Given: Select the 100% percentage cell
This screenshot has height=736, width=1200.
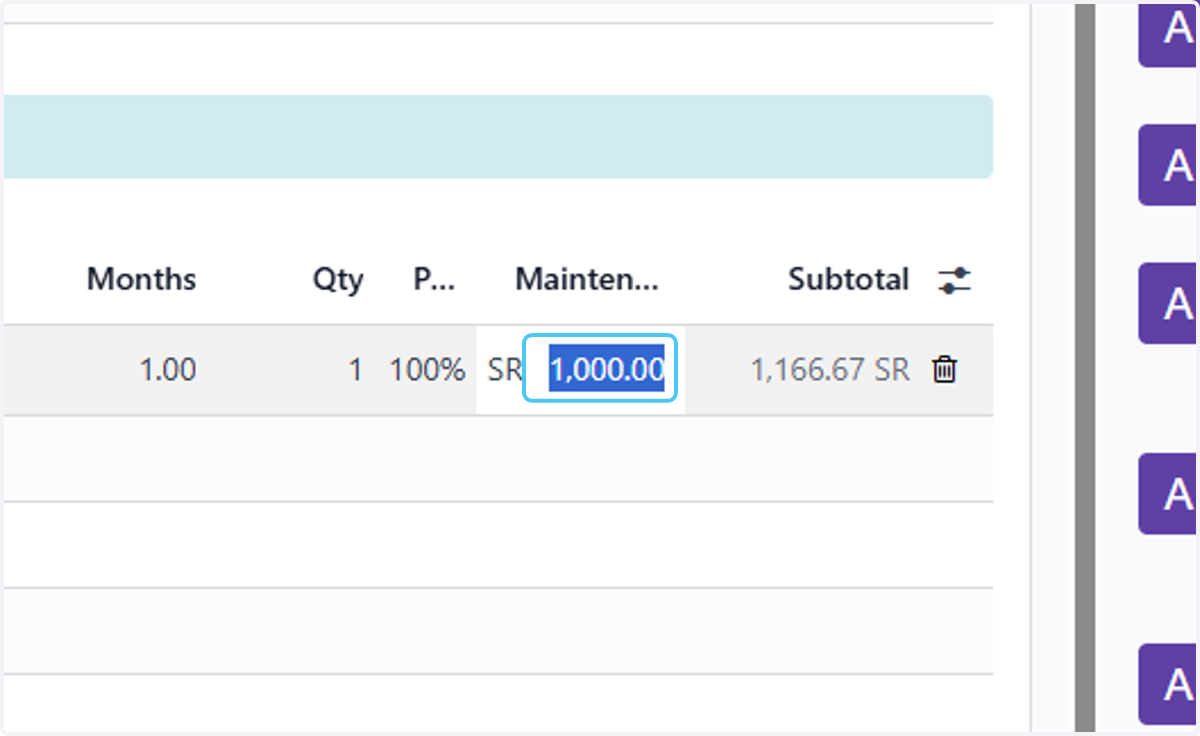Looking at the screenshot, I should coord(427,370).
